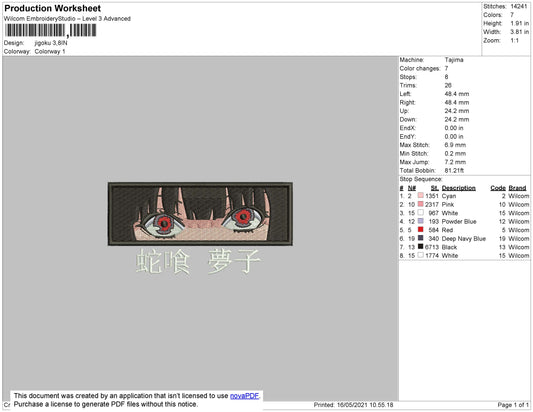Click the Code column header
Image resolution: width=533 pixels, height=412 pixels.
[498, 188]
